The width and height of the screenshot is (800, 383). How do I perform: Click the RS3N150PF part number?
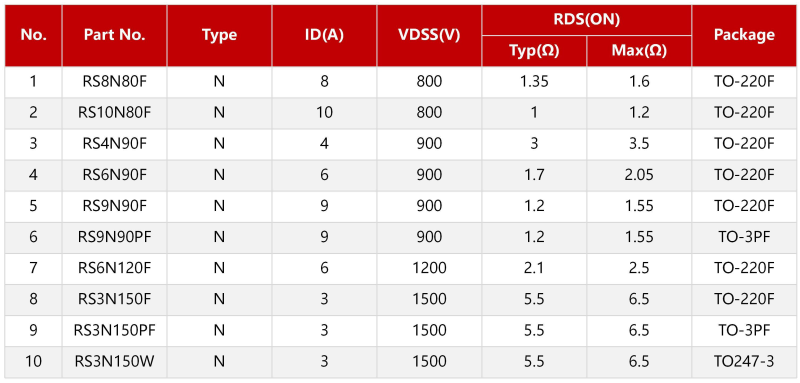[114, 330]
